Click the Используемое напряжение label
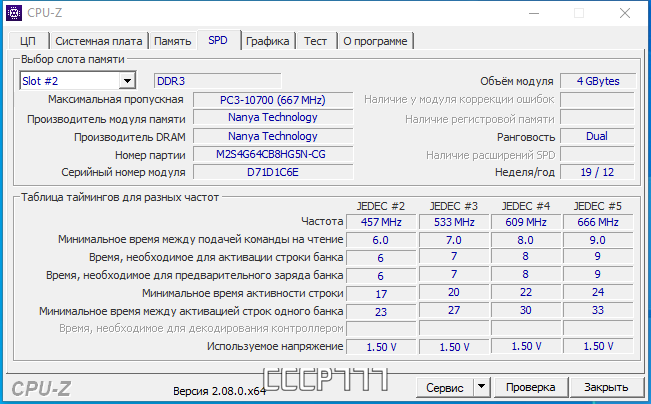The image size is (651, 404). coord(275,346)
